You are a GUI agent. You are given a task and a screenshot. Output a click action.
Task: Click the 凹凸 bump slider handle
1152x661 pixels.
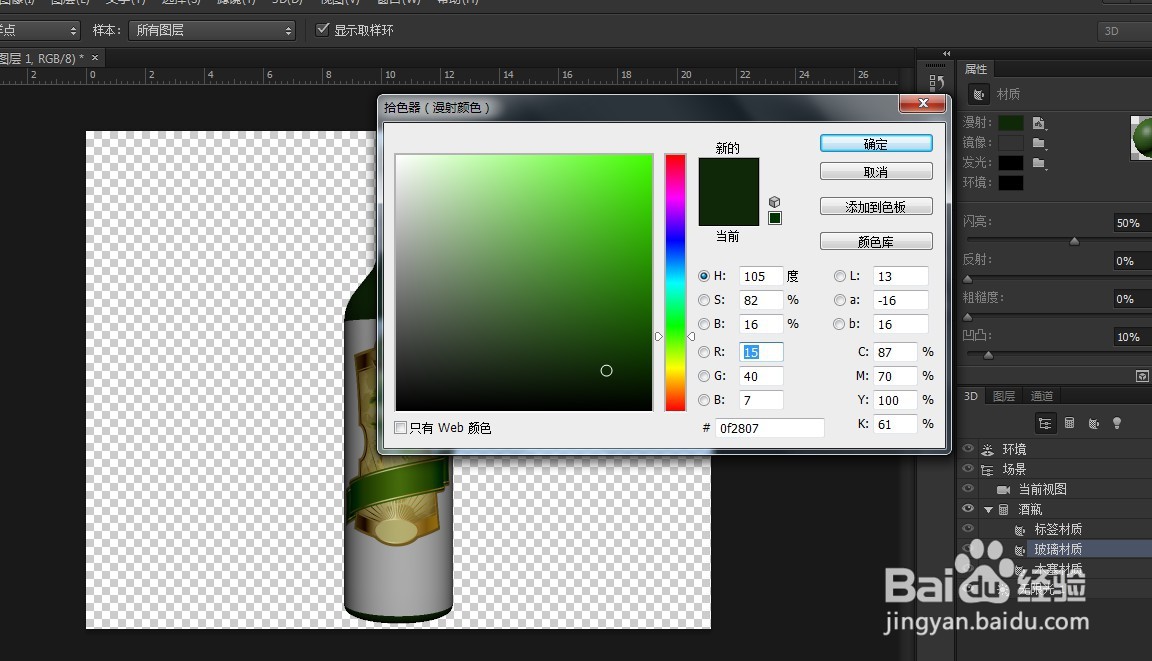[988, 355]
